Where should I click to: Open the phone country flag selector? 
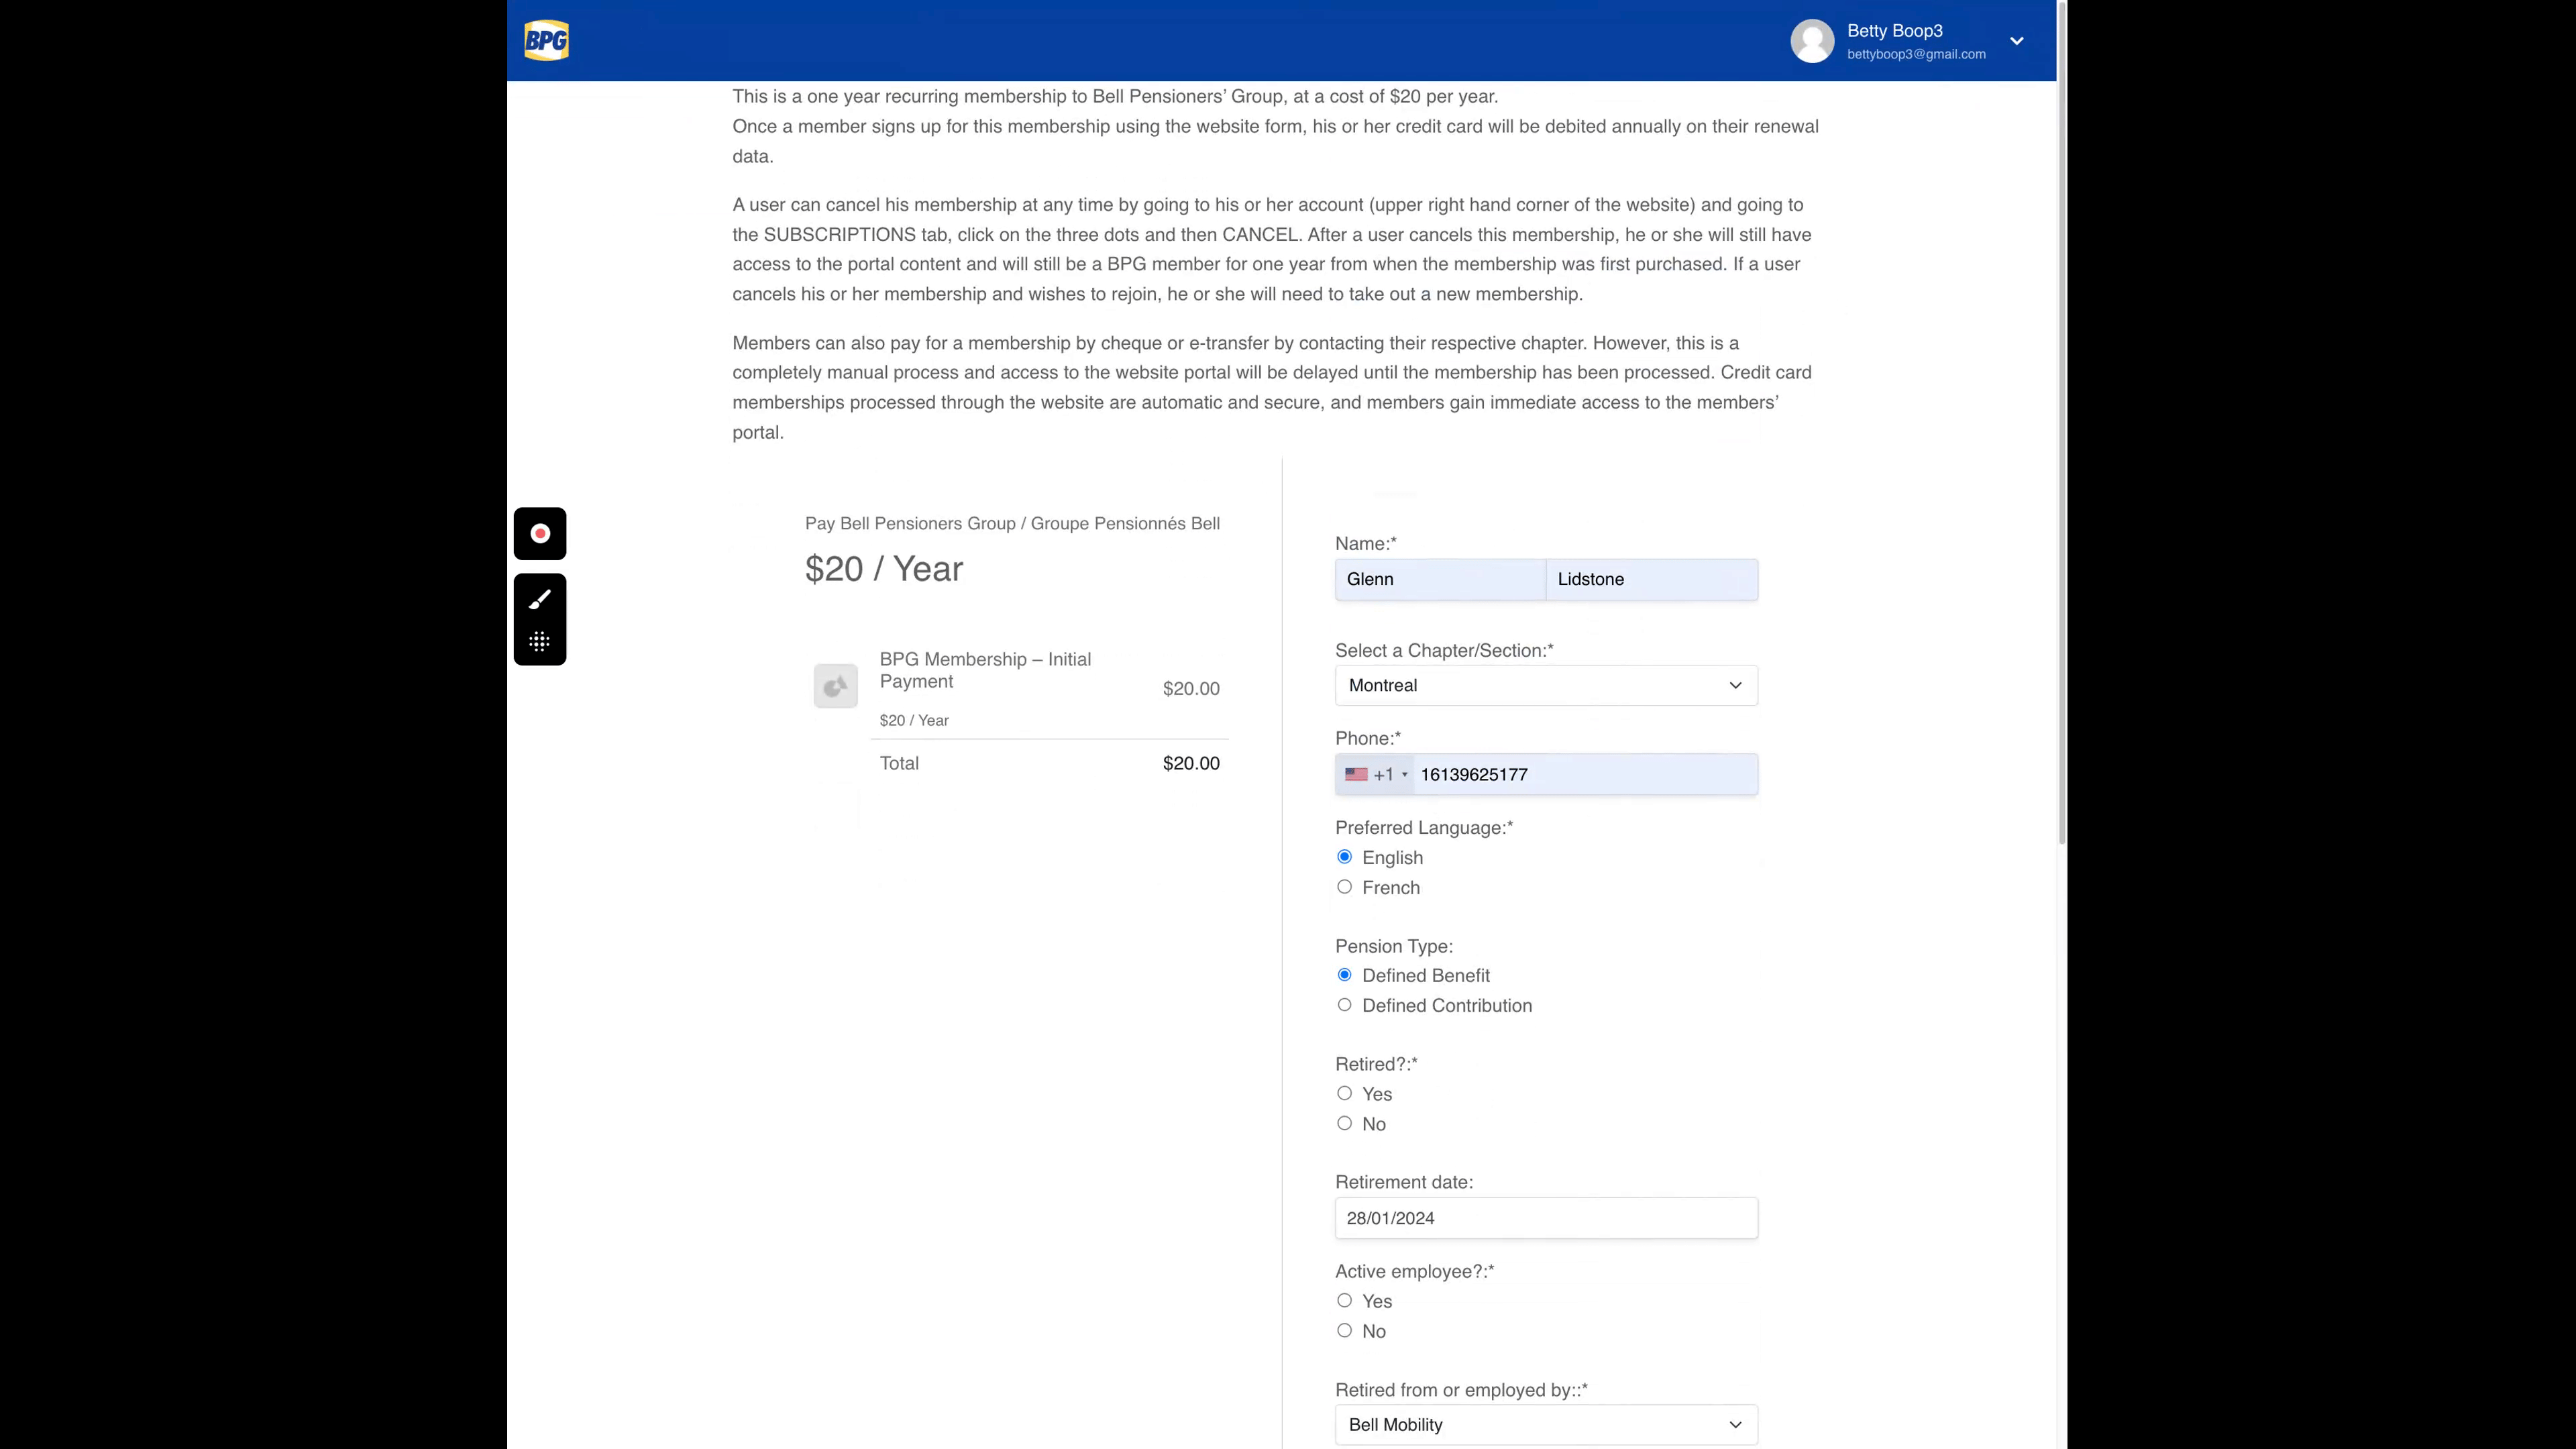(1375, 775)
